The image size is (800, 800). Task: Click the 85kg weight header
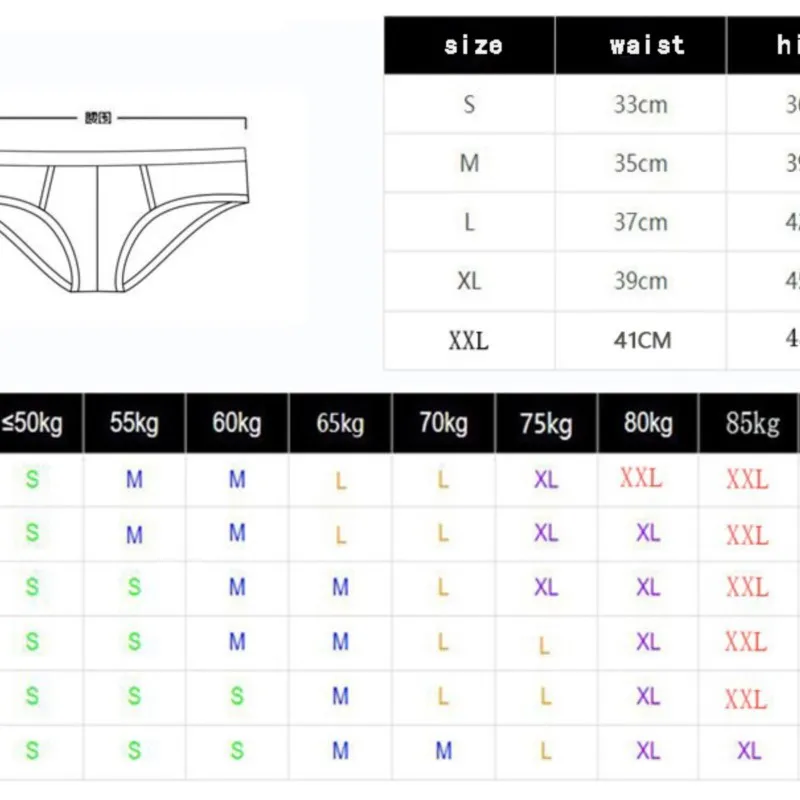click(753, 423)
